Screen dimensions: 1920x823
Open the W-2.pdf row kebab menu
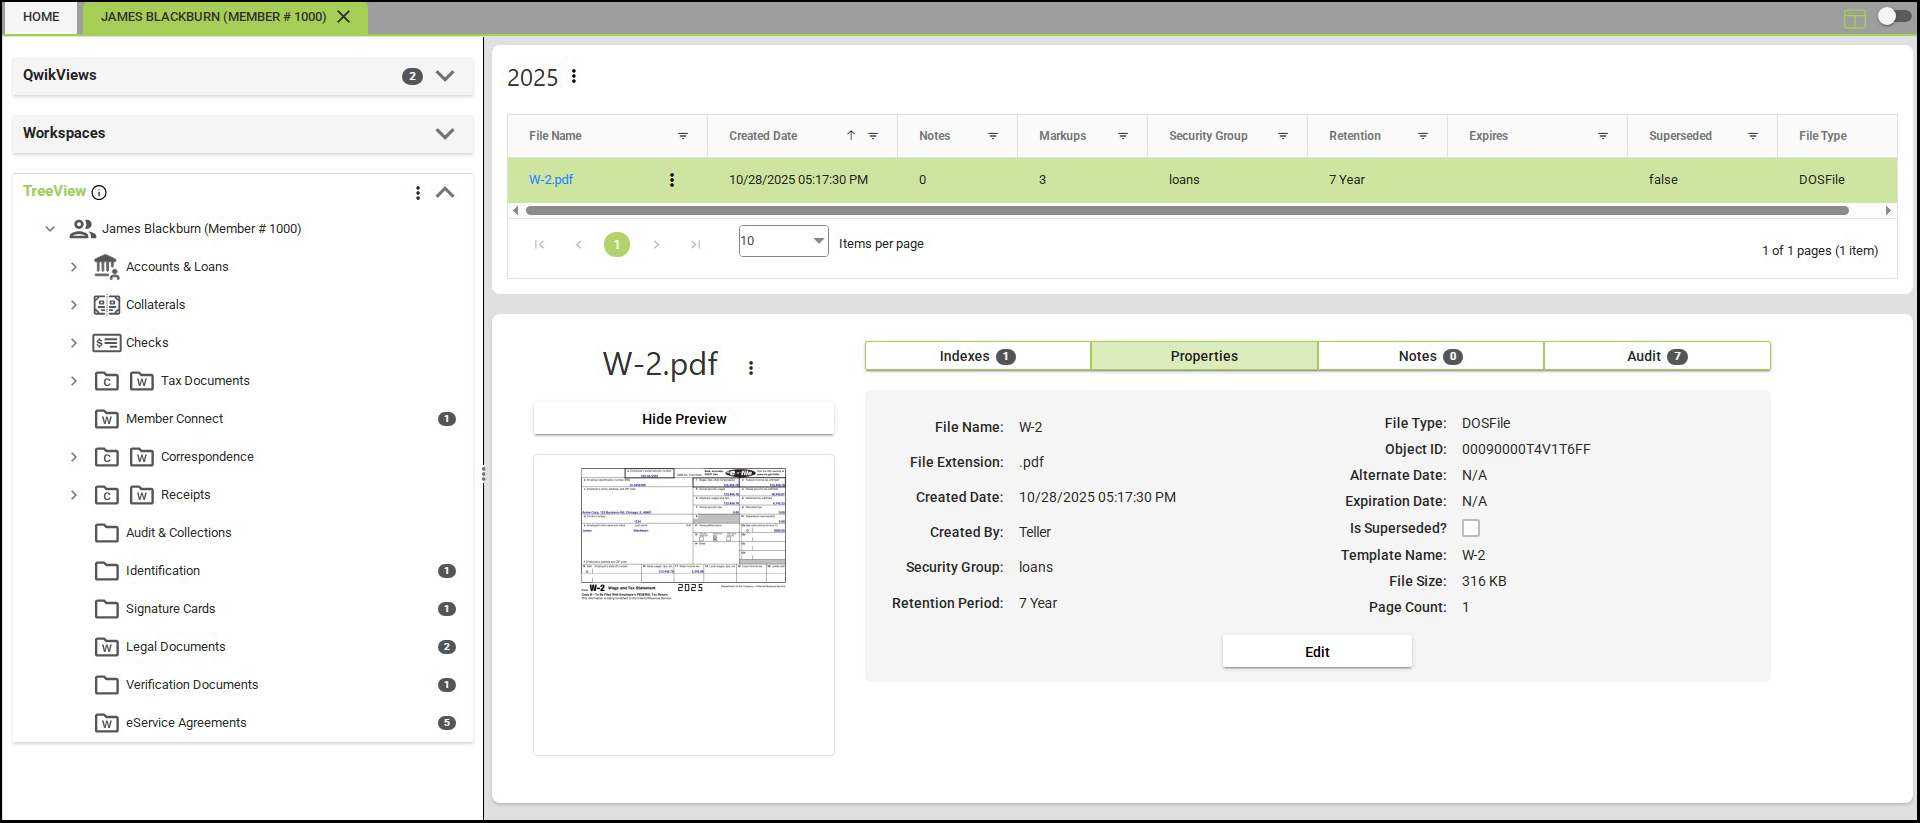point(672,180)
